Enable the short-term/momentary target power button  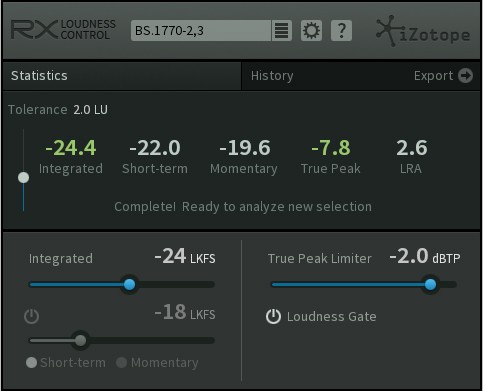[x=32, y=316]
